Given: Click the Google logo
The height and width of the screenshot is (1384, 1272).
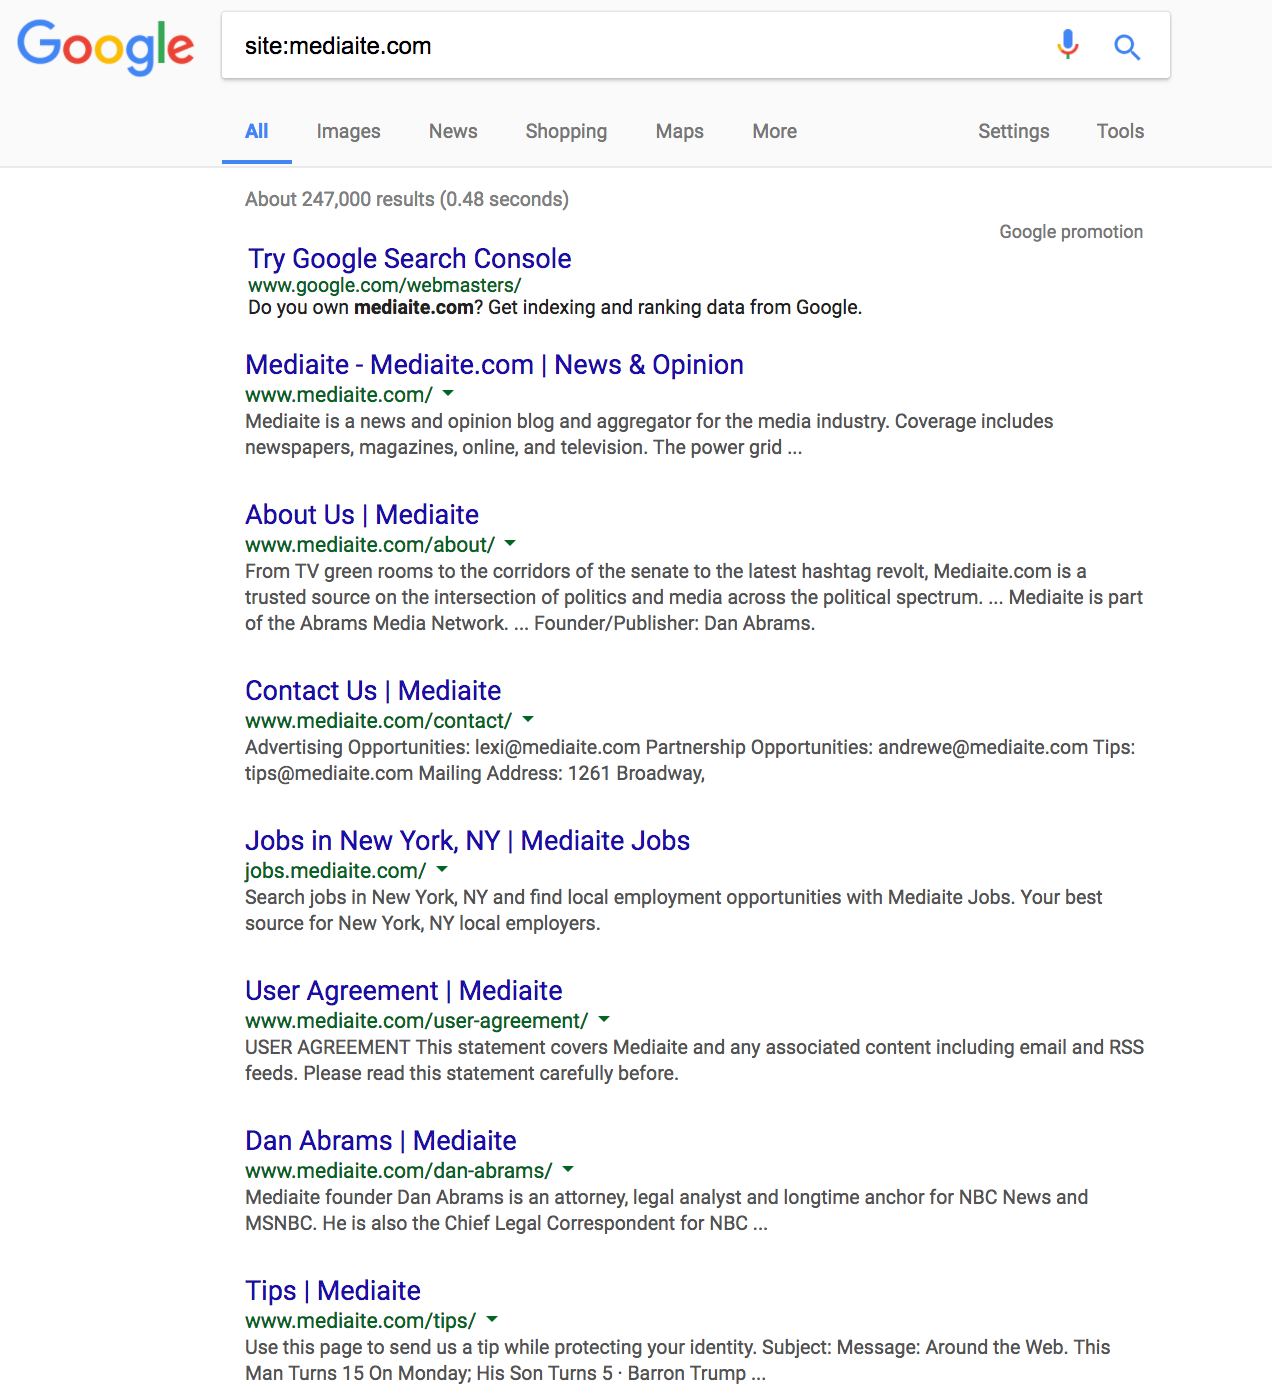Looking at the screenshot, I should 105,46.
